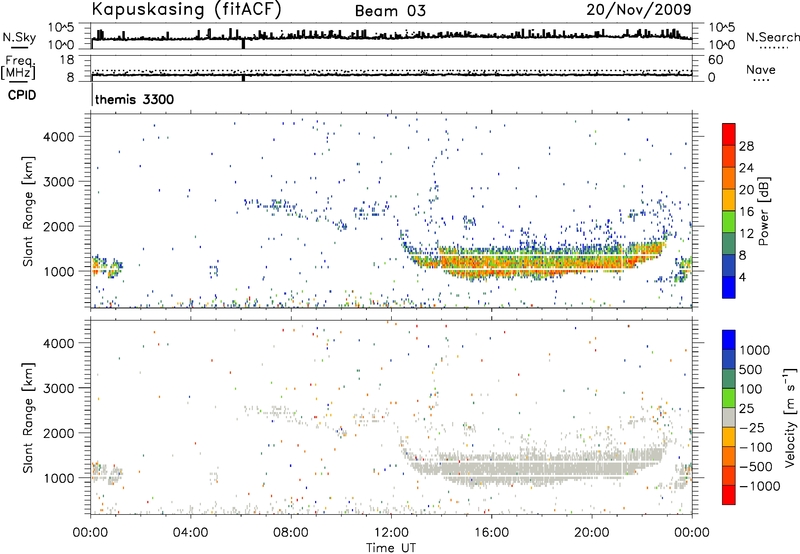Screen dimensions: 800x554
Task: Click the Time UT axis title
Action: 391,548
